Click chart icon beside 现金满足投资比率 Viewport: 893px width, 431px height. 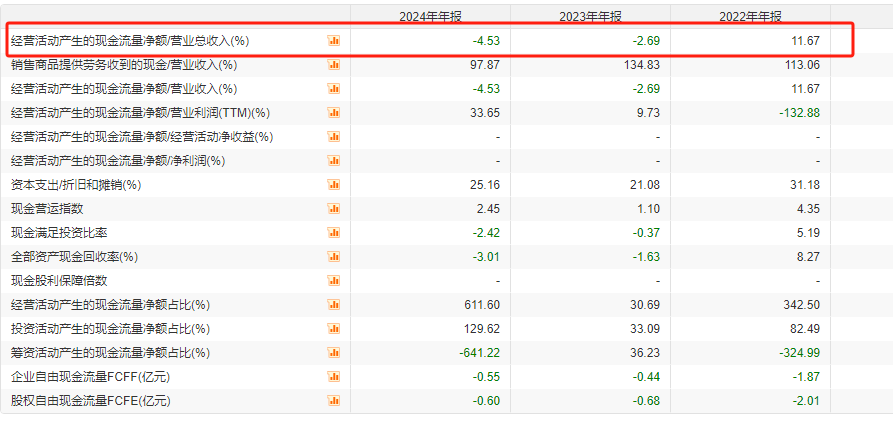333,233
